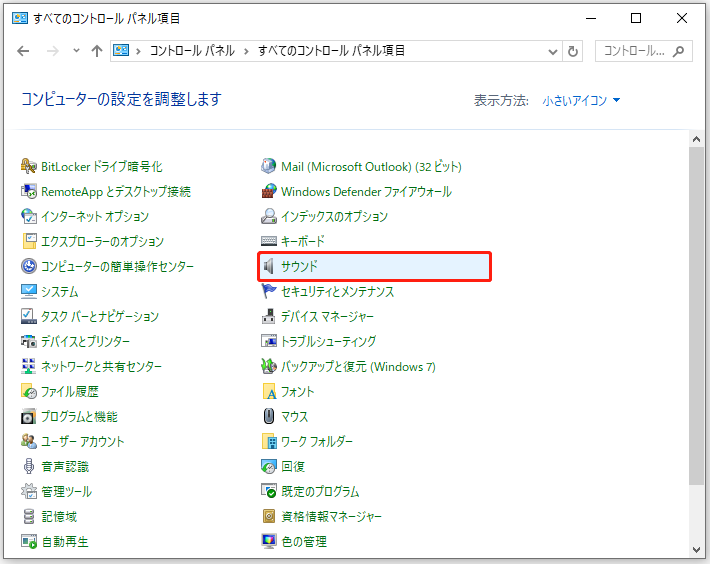The height and width of the screenshot is (564, 710).
Task: Click the キーボード icon
Action: (269, 241)
